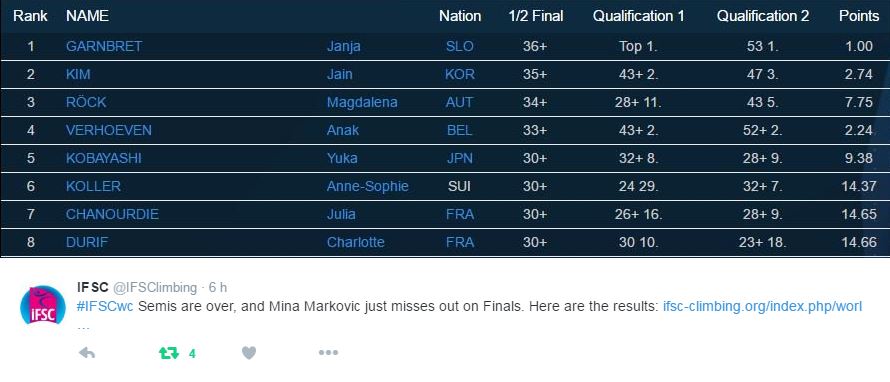Select the @IFSCClimbing handle
The width and height of the screenshot is (890, 382).
point(155,288)
